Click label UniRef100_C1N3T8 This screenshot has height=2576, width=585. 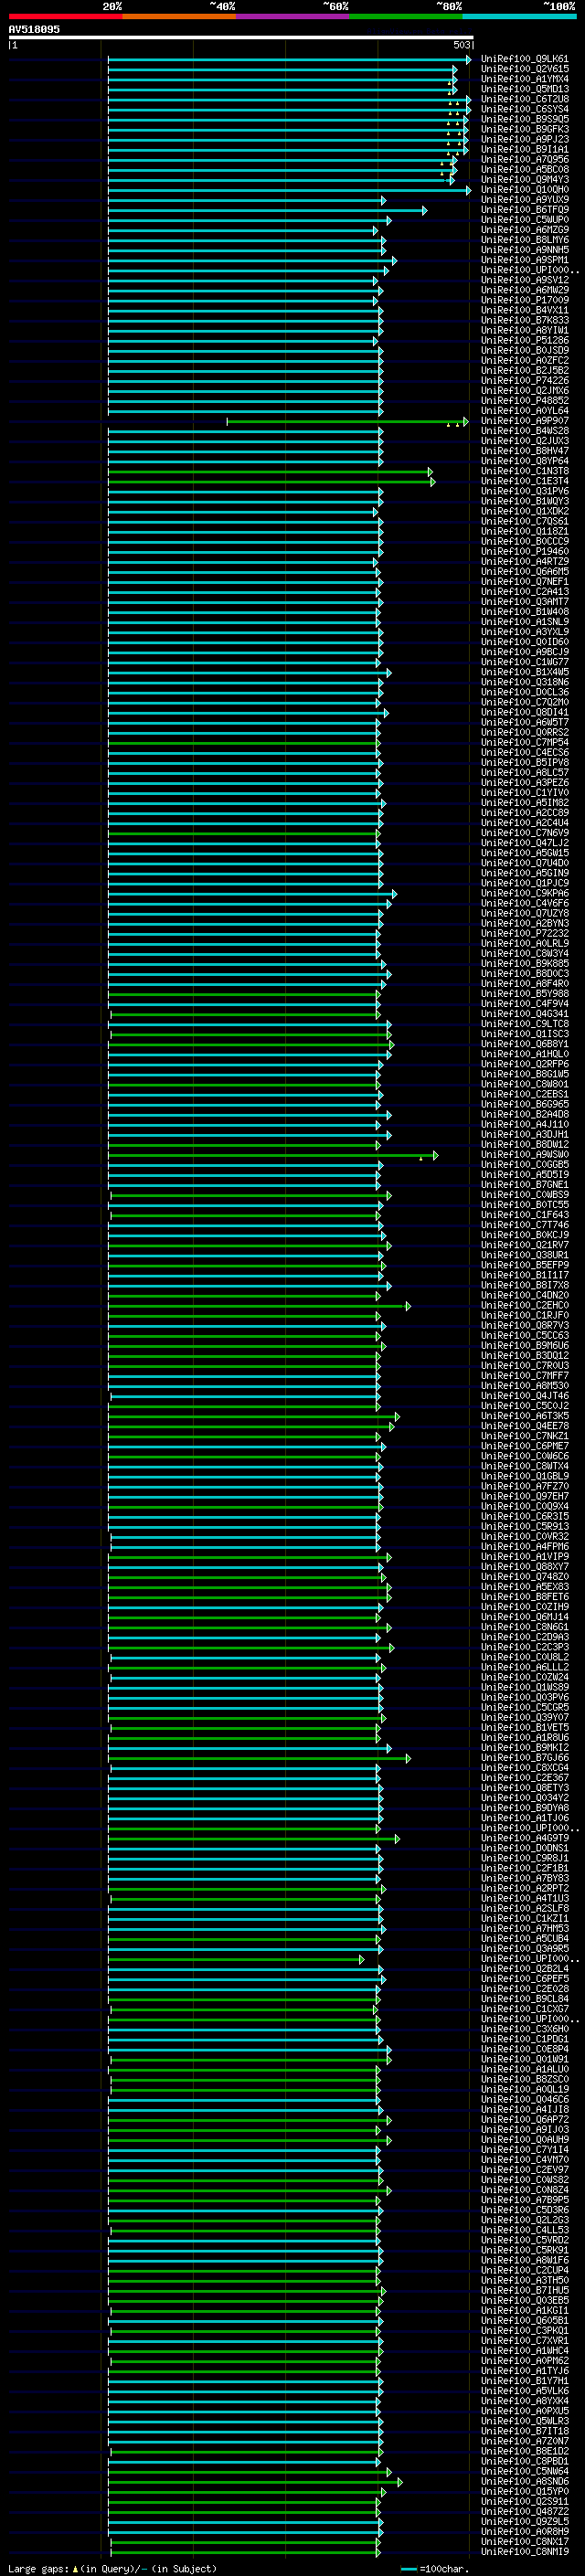(525, 471)
